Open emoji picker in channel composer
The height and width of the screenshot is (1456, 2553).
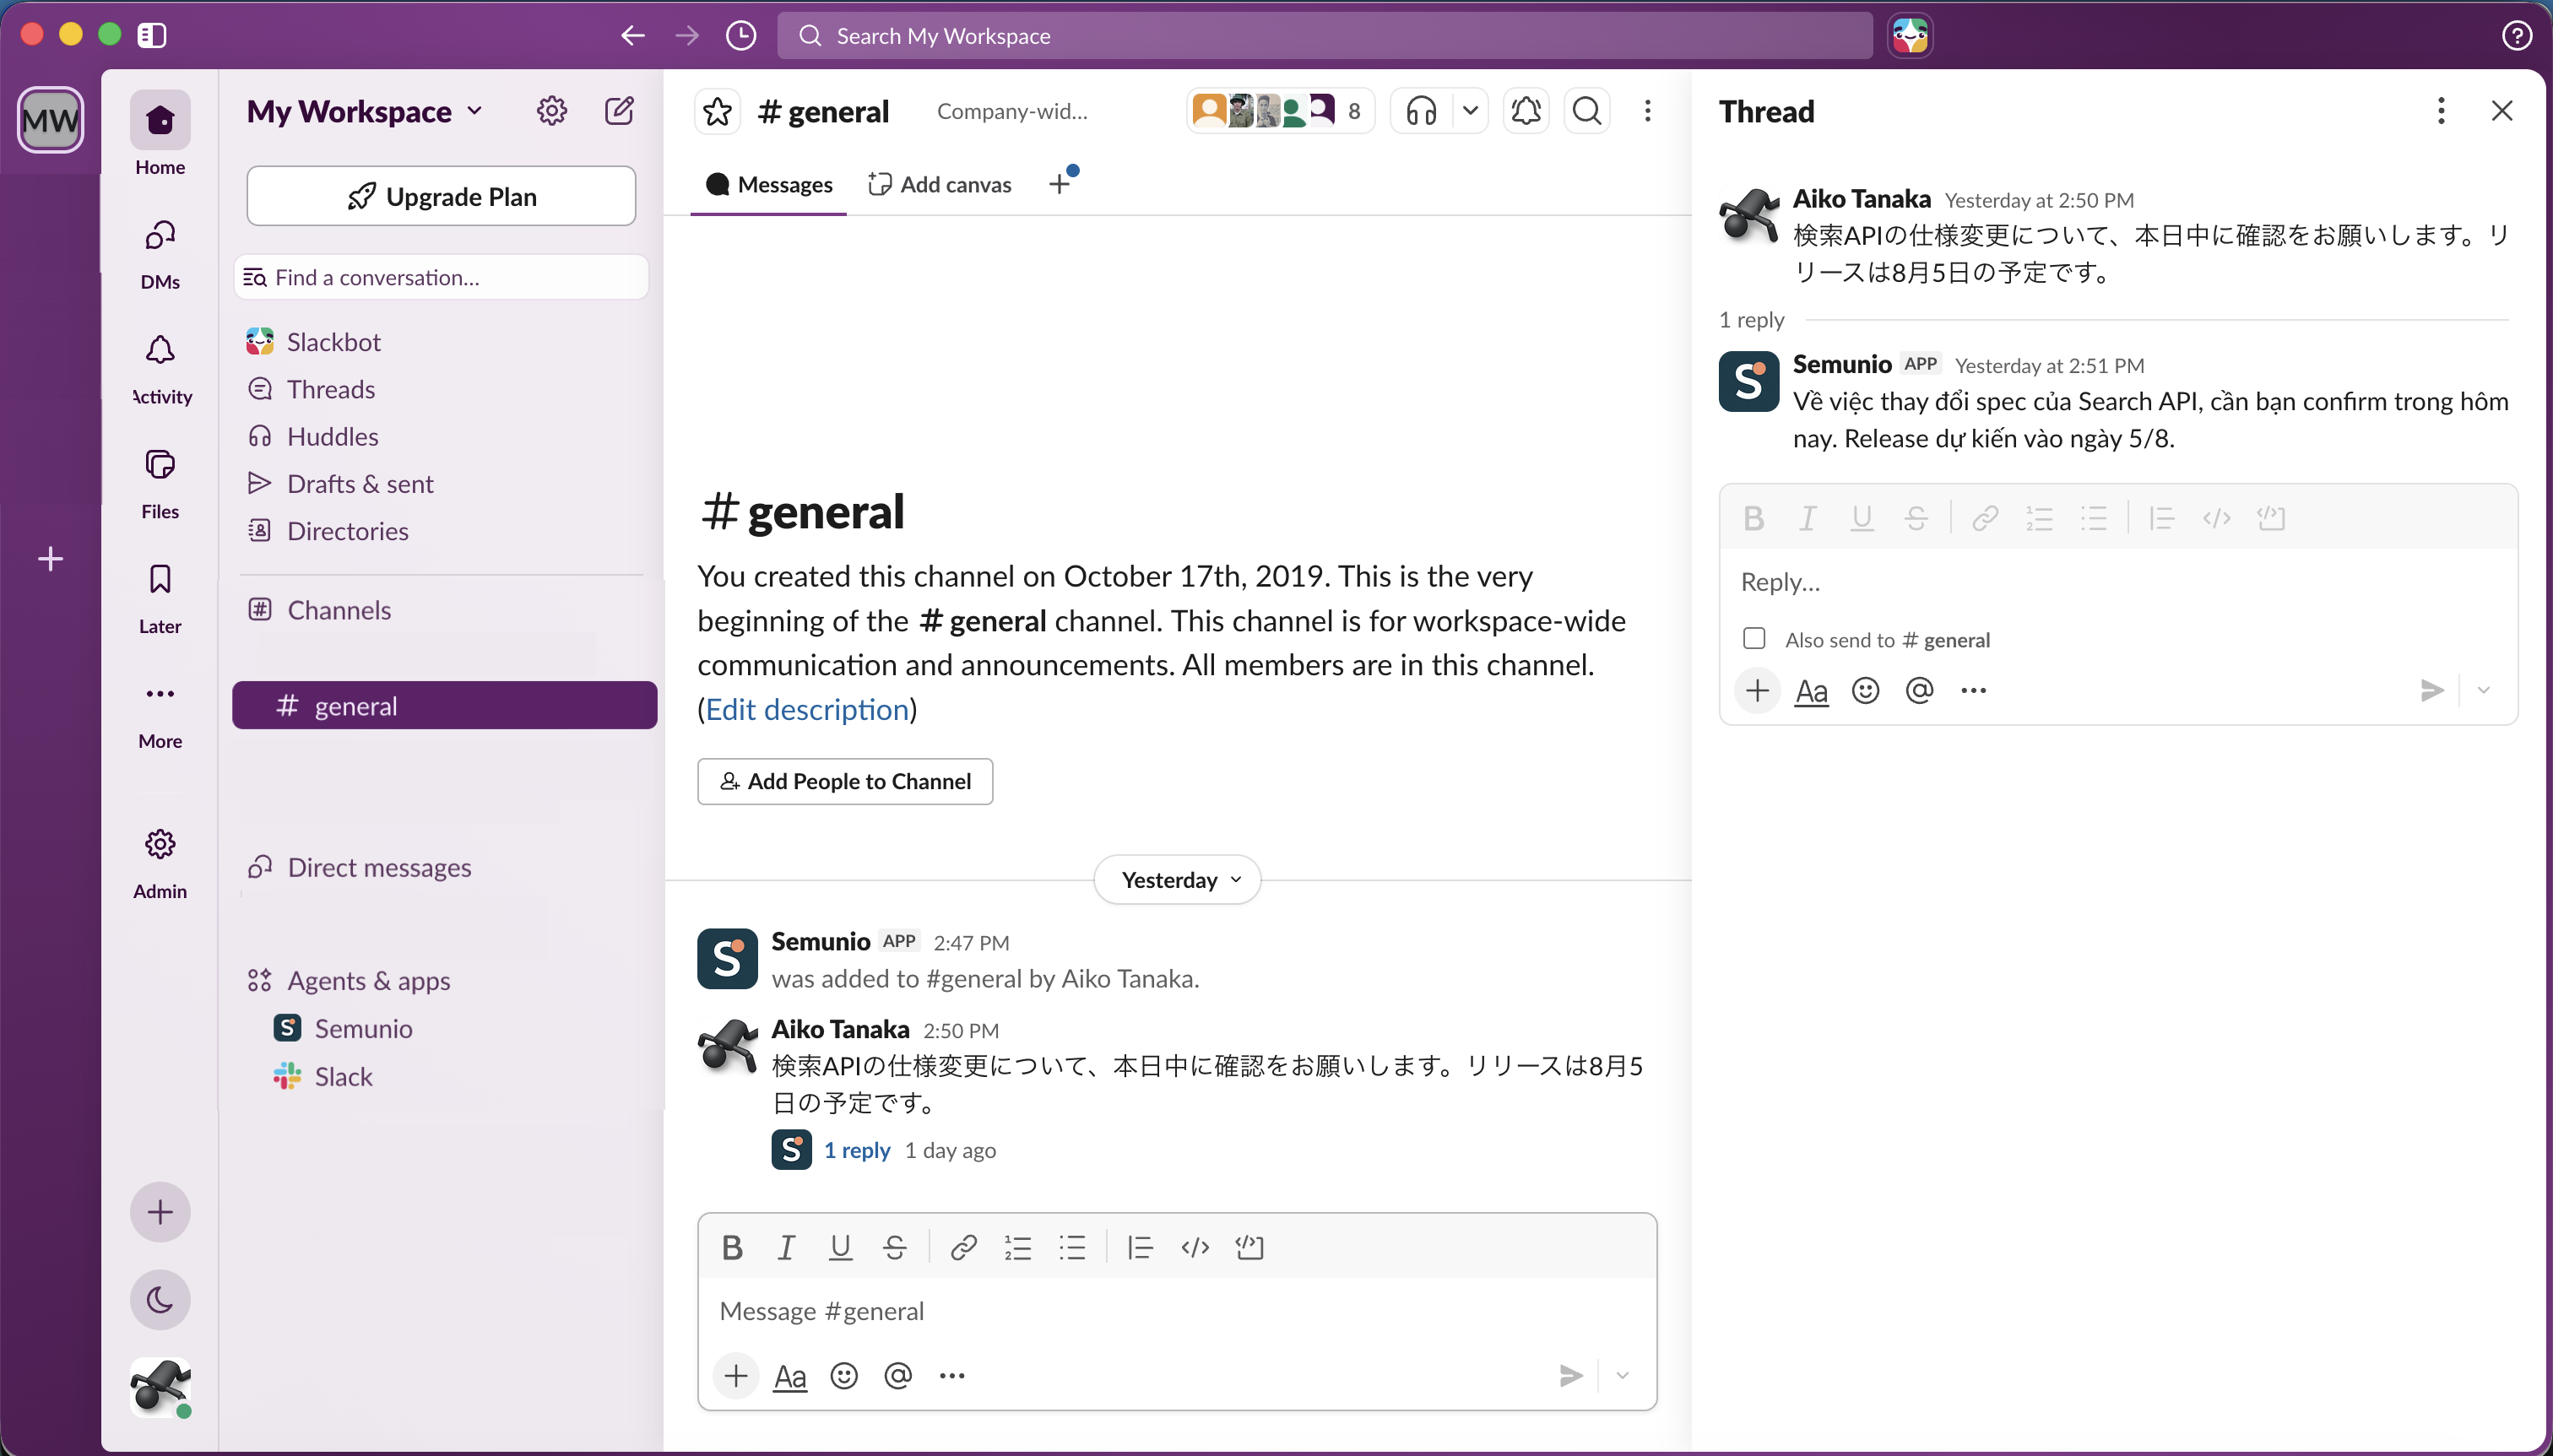[844, 1376]
